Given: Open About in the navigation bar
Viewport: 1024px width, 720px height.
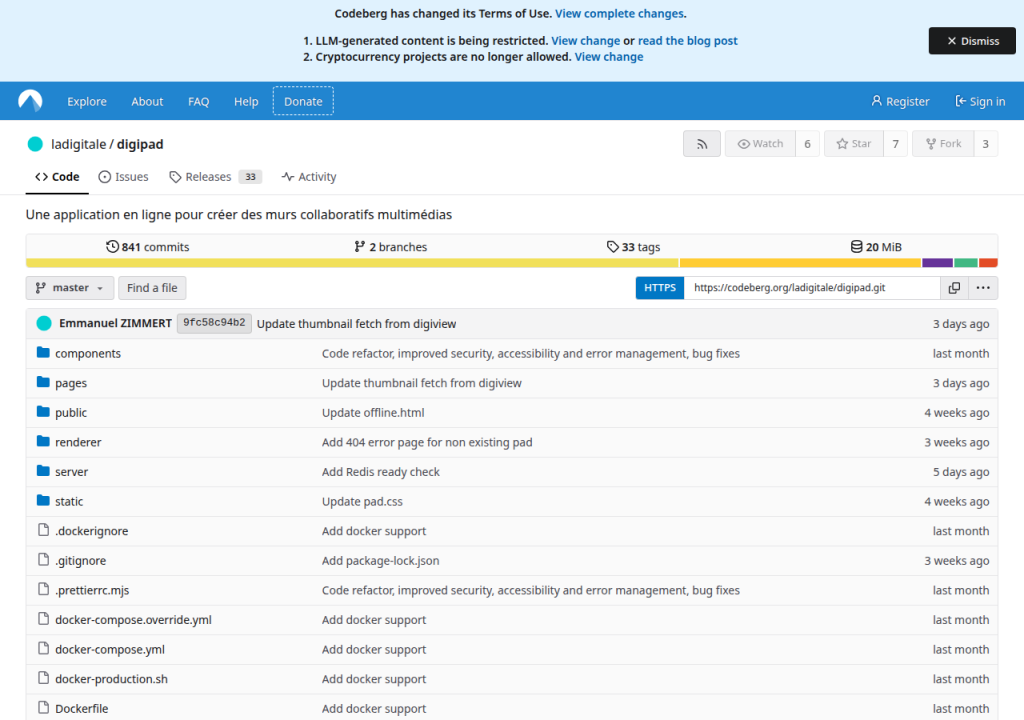Looking at the screenshot, I should coord(147,101).
